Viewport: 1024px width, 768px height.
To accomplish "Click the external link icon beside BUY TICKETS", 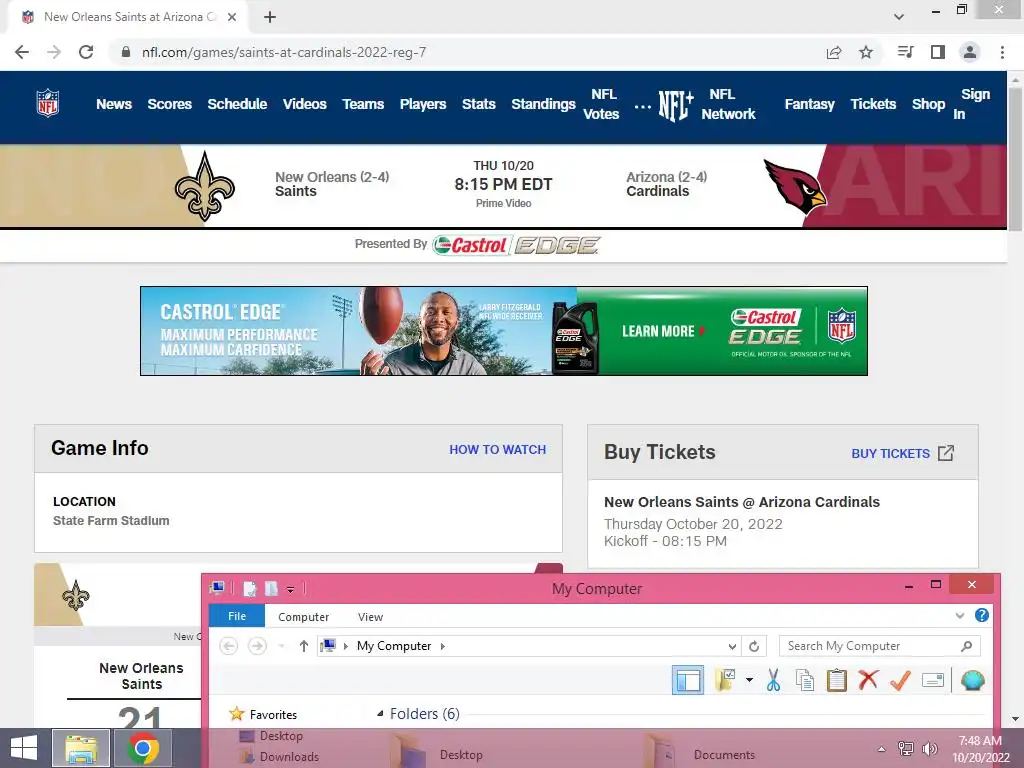I will click(x=946, y=453).
